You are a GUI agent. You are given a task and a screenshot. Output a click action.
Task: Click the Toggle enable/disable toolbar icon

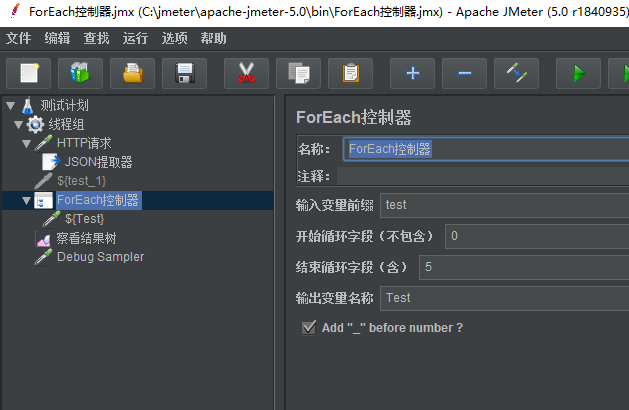(517, 73)
